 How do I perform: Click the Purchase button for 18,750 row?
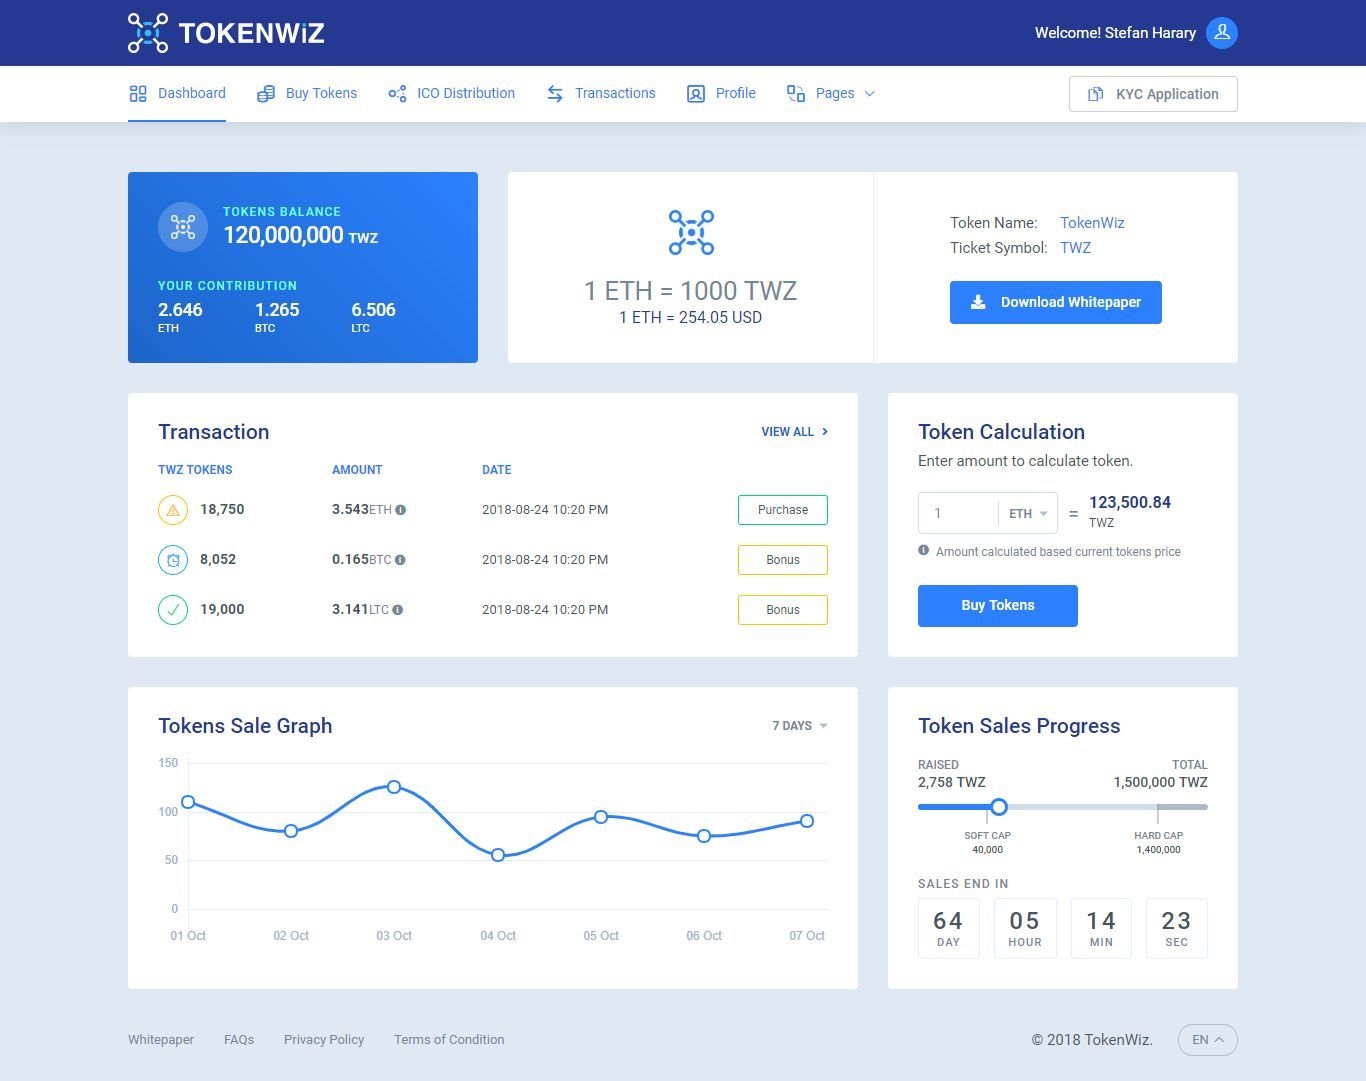tap(783, 510)
